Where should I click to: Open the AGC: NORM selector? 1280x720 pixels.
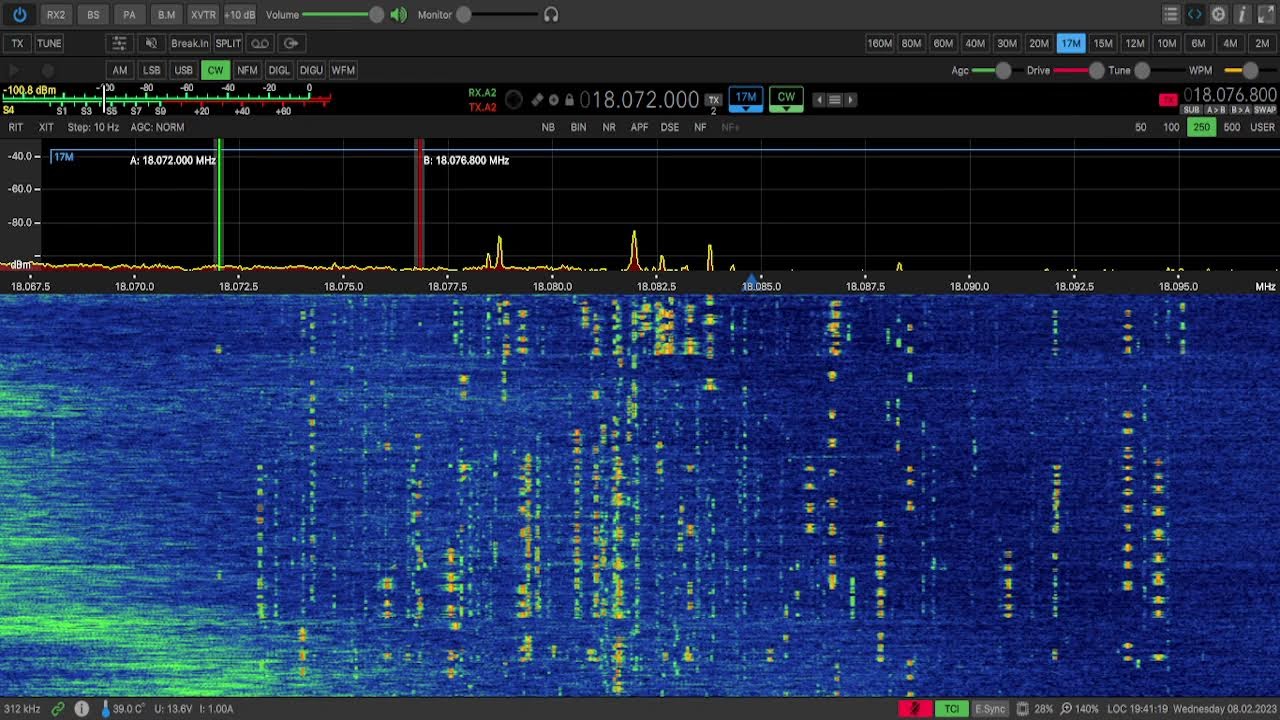[x=157, y=128]
